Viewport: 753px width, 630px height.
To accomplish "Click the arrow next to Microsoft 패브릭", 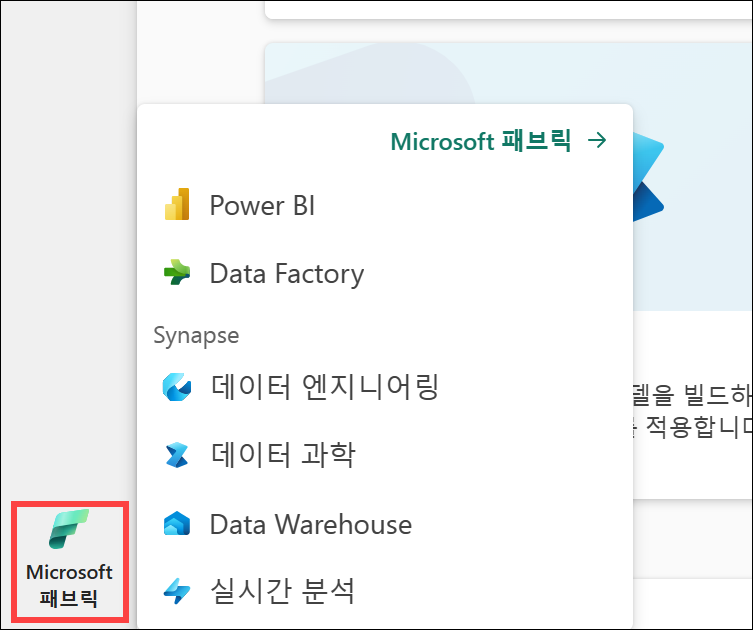I will pyautogui.click(x=597, y=141).
